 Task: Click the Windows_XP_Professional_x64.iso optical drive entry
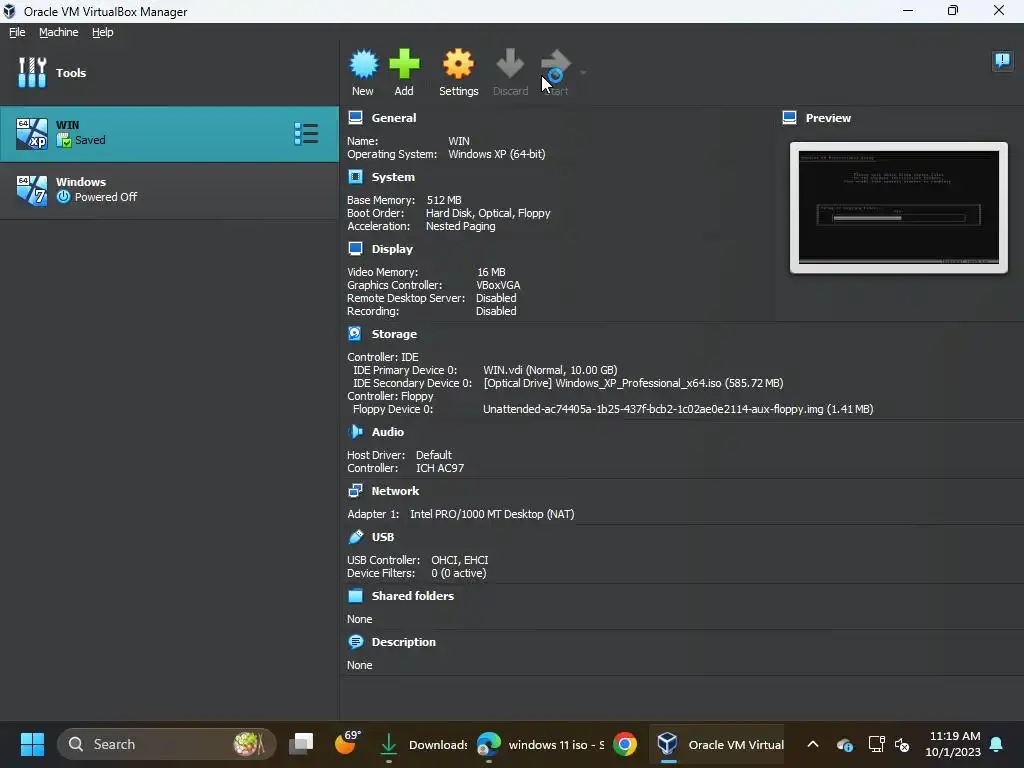coord(633,383)
